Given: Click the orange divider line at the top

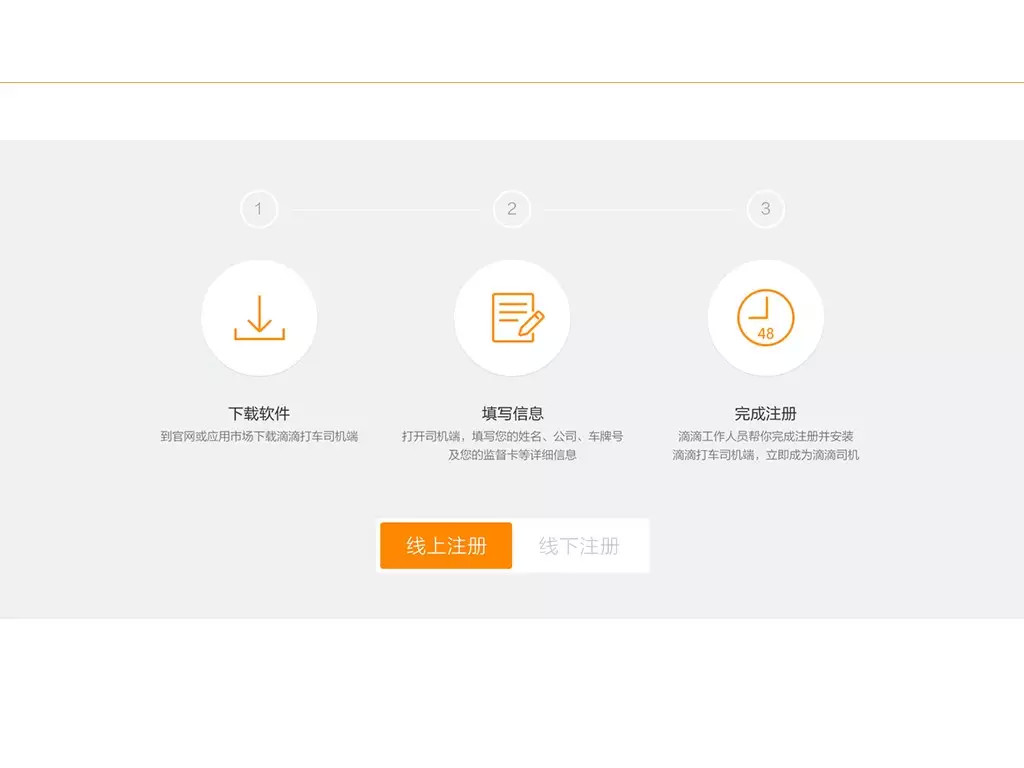Looking at the screenshot, I should [x=512, y=82].
